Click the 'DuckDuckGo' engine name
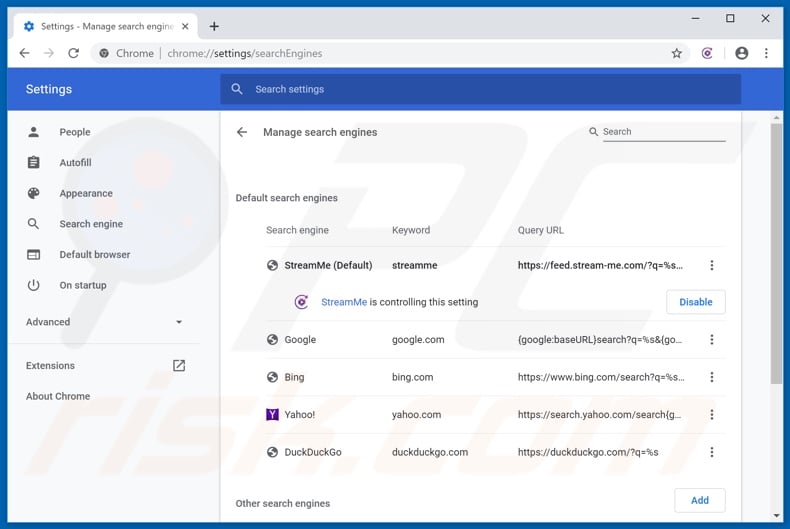Viewport: 790px width, 529px height. click(313, 452)
